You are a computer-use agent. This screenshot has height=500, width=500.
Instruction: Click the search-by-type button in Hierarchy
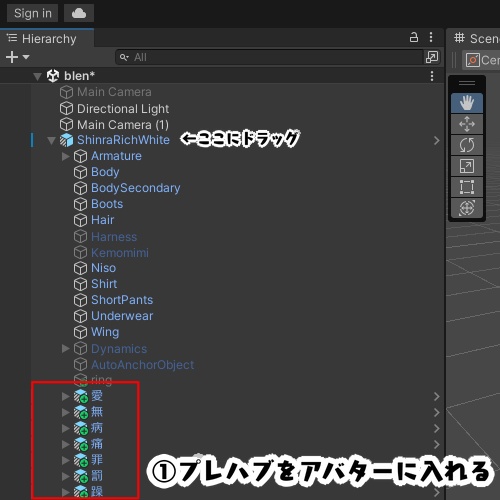[432, 57]
